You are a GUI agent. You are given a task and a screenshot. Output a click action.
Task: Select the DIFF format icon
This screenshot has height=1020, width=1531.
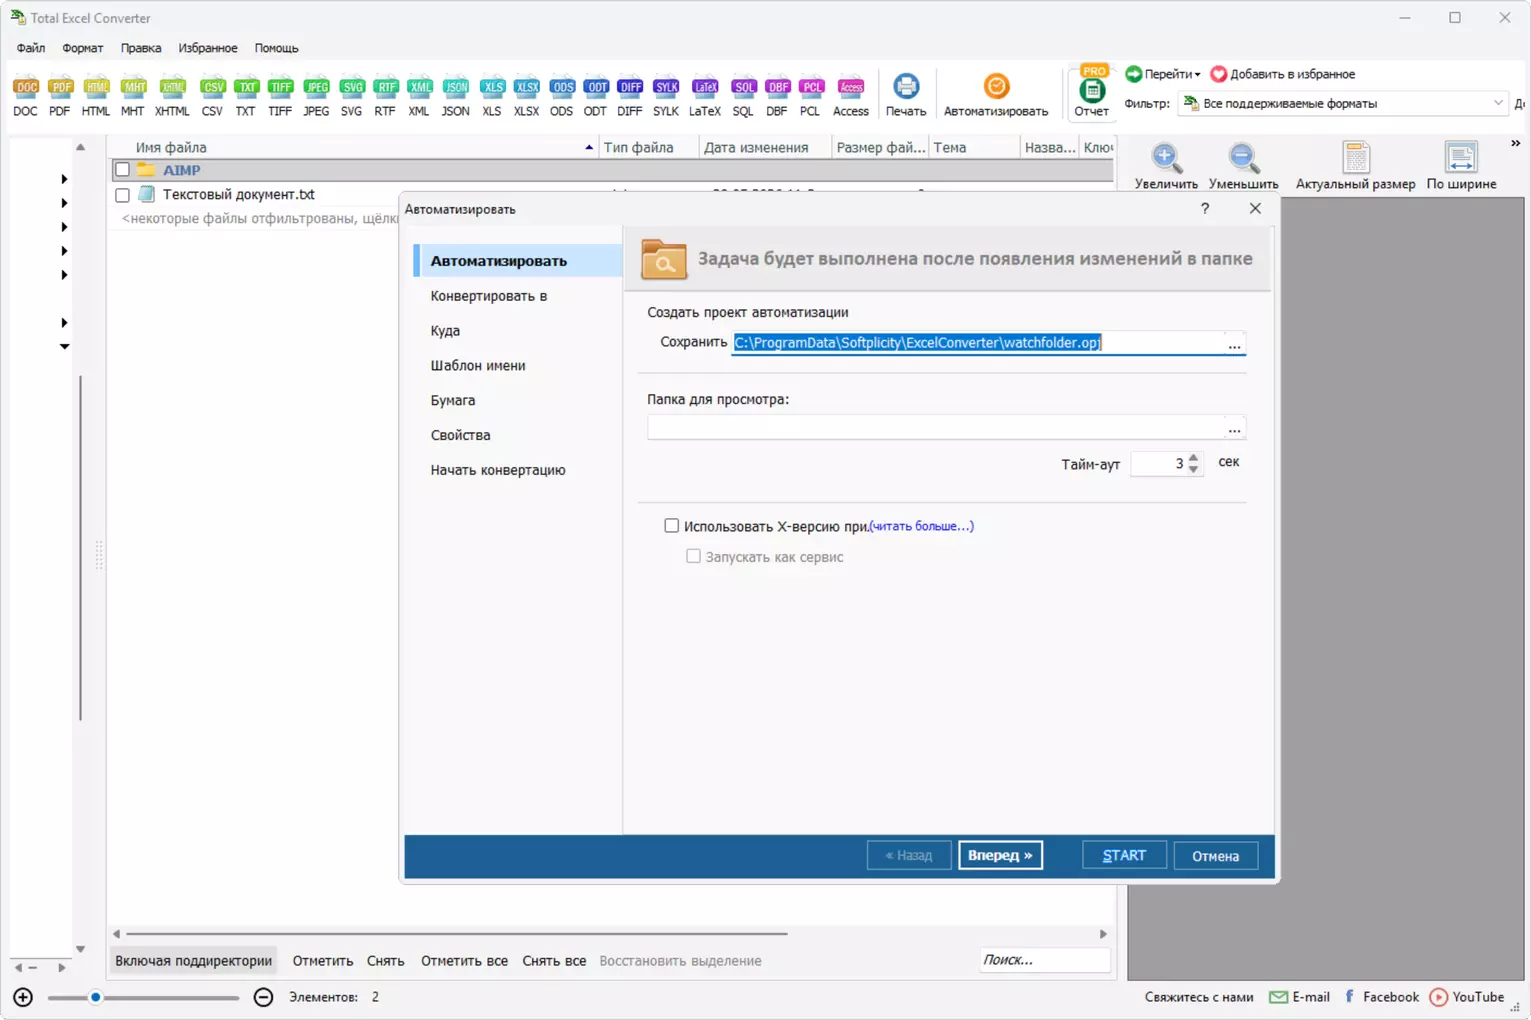[630, 95]
